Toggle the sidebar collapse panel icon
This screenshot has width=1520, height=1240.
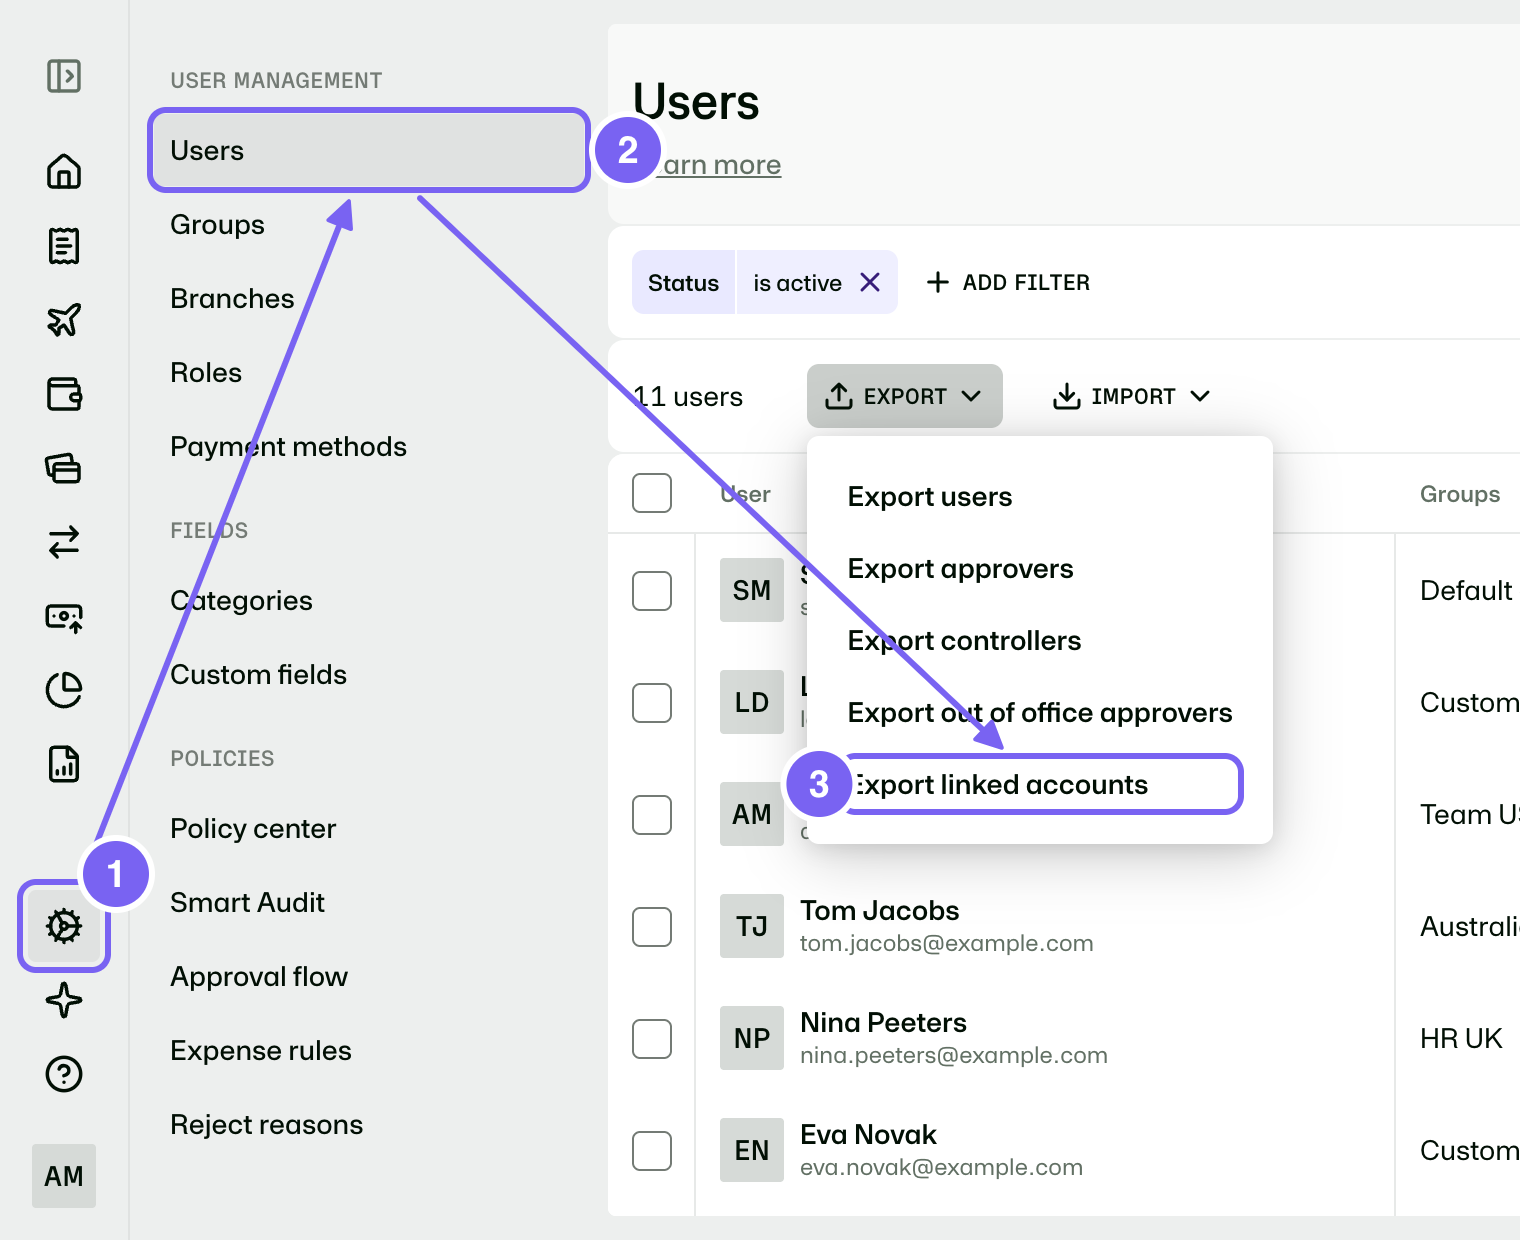point(64,76)
